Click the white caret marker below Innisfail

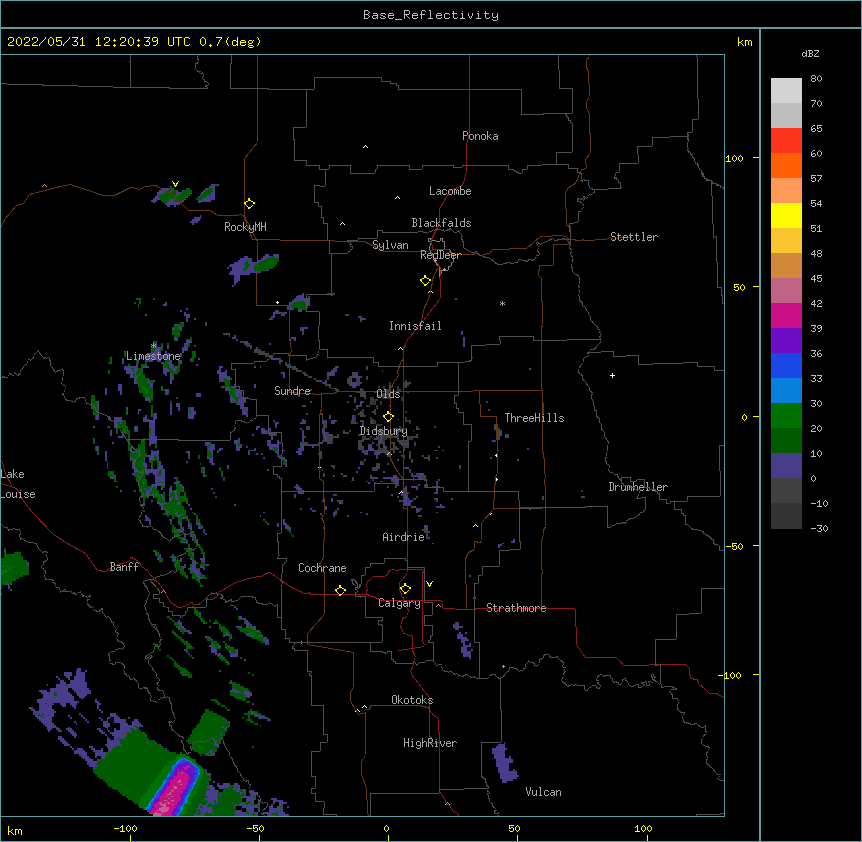[x=400, y=349]
